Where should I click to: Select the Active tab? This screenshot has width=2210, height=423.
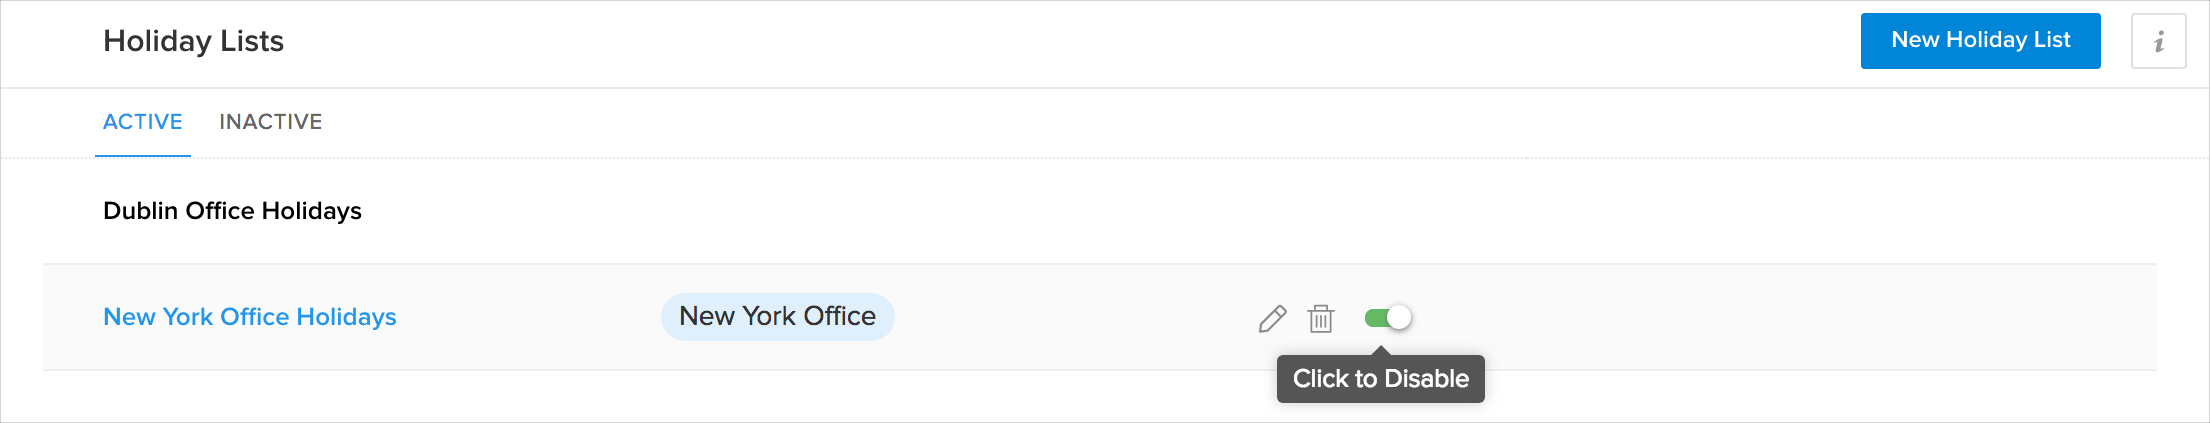143,122
